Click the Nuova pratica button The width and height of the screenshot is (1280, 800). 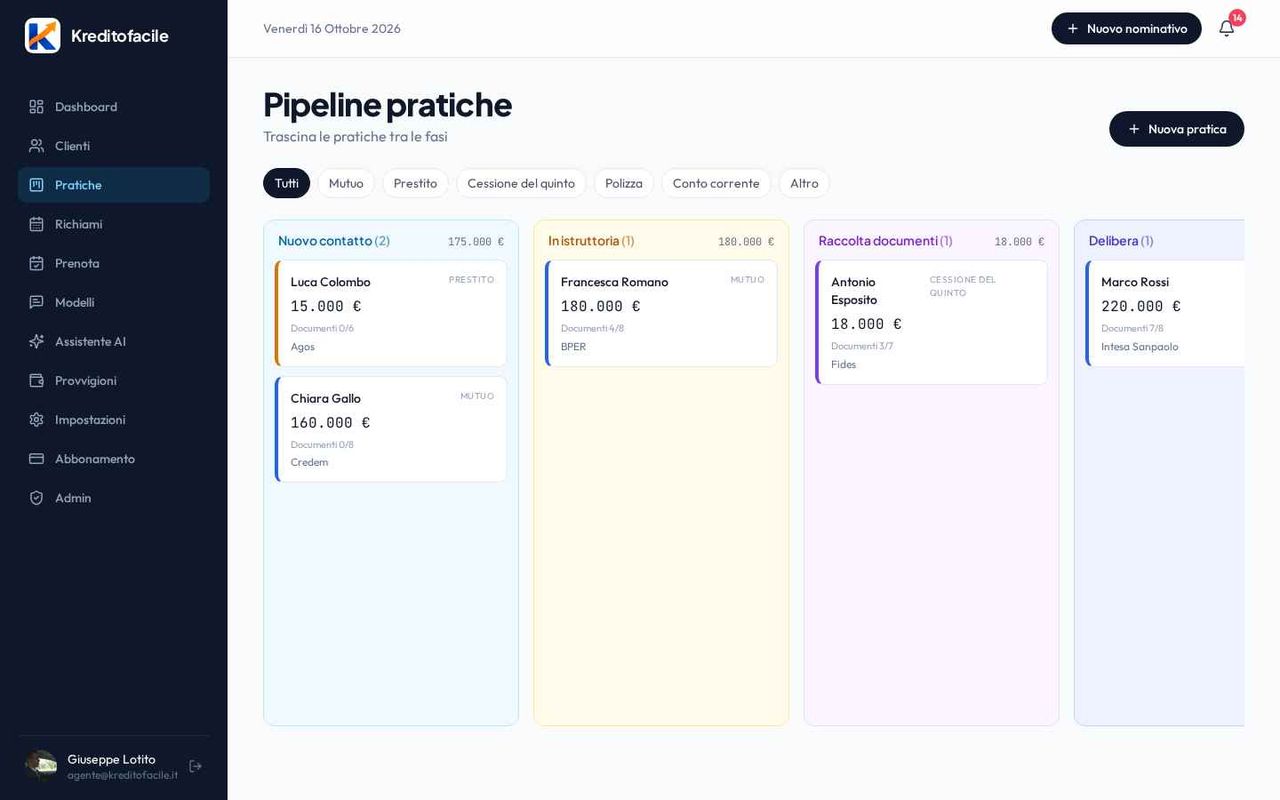(1177, 129)
